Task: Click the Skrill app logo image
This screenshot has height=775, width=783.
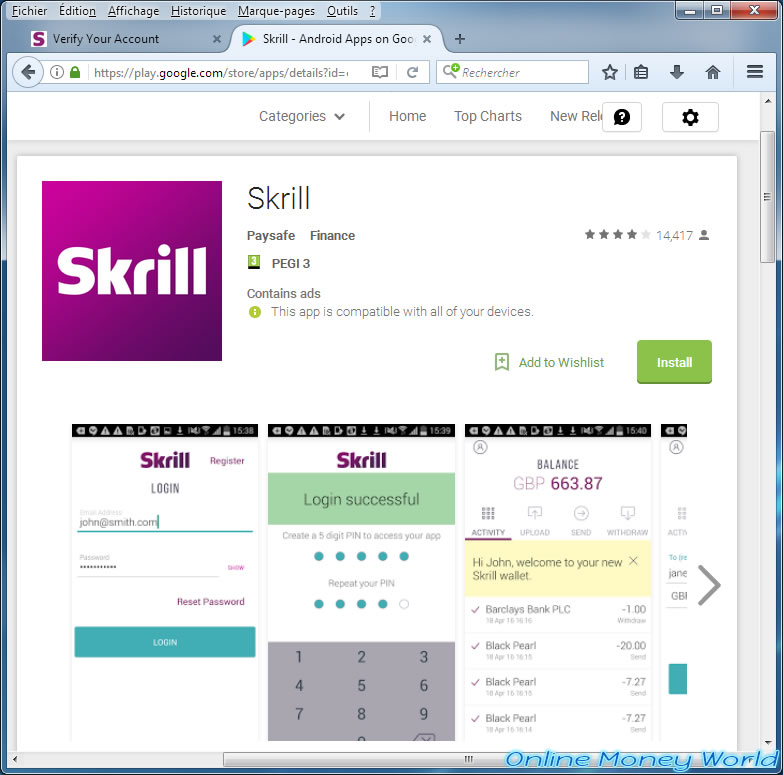Action: click(132, 271)
